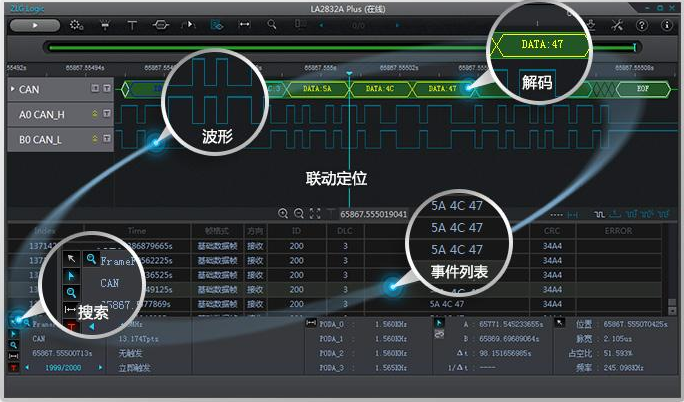Click the measurement icon beside PODA_0
684x402 pixels.
(x=311, y=323)
